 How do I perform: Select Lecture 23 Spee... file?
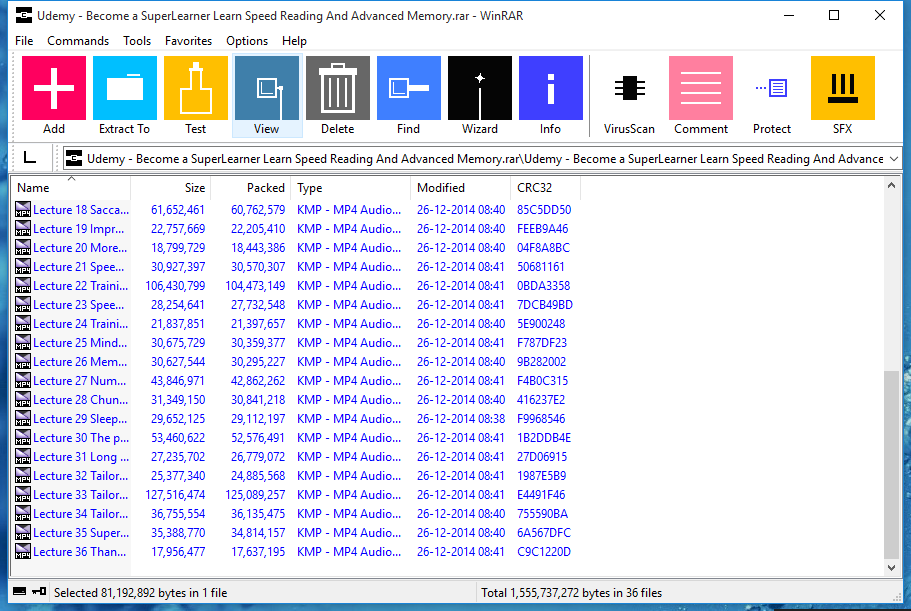point(78,304)
